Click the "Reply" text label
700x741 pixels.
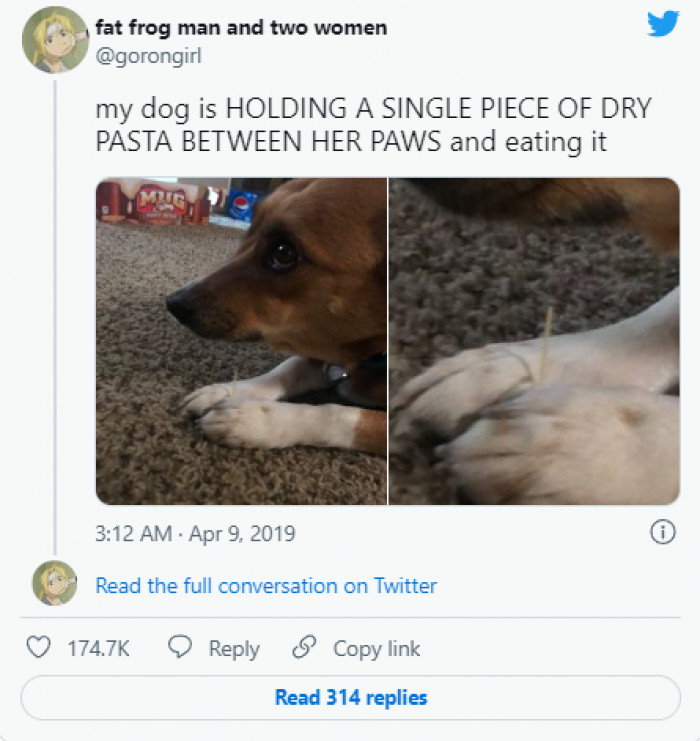(x=234, y=649)
